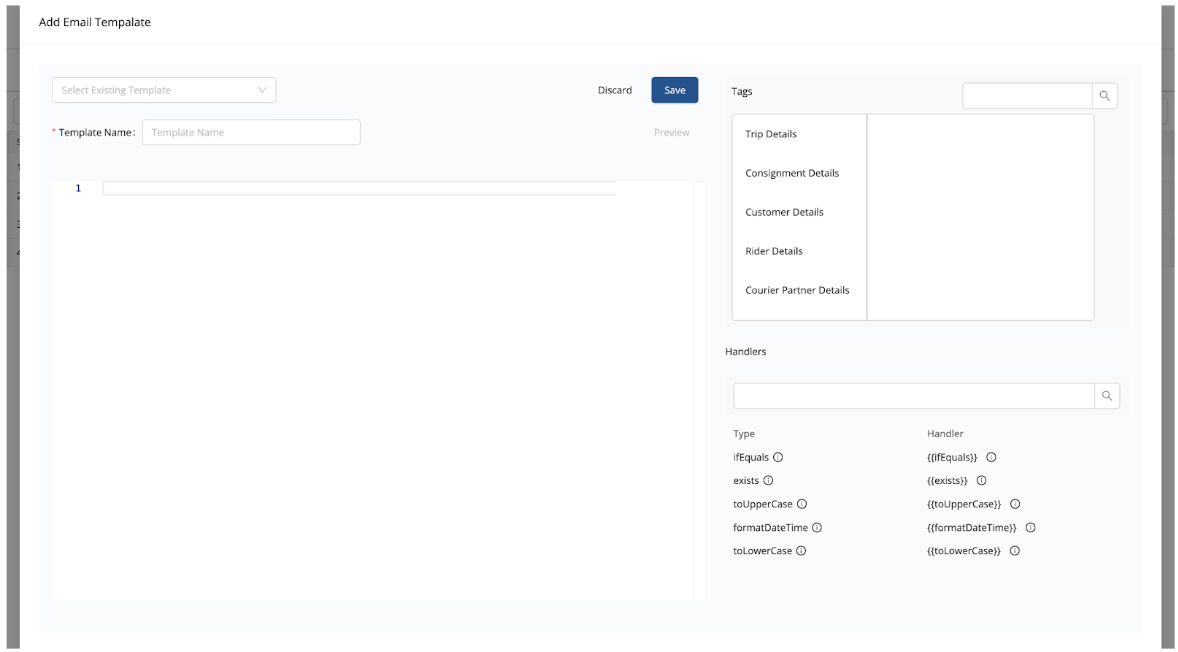Click info icon beside ifEquals type

pyautogui.click(x=778, y=457)
